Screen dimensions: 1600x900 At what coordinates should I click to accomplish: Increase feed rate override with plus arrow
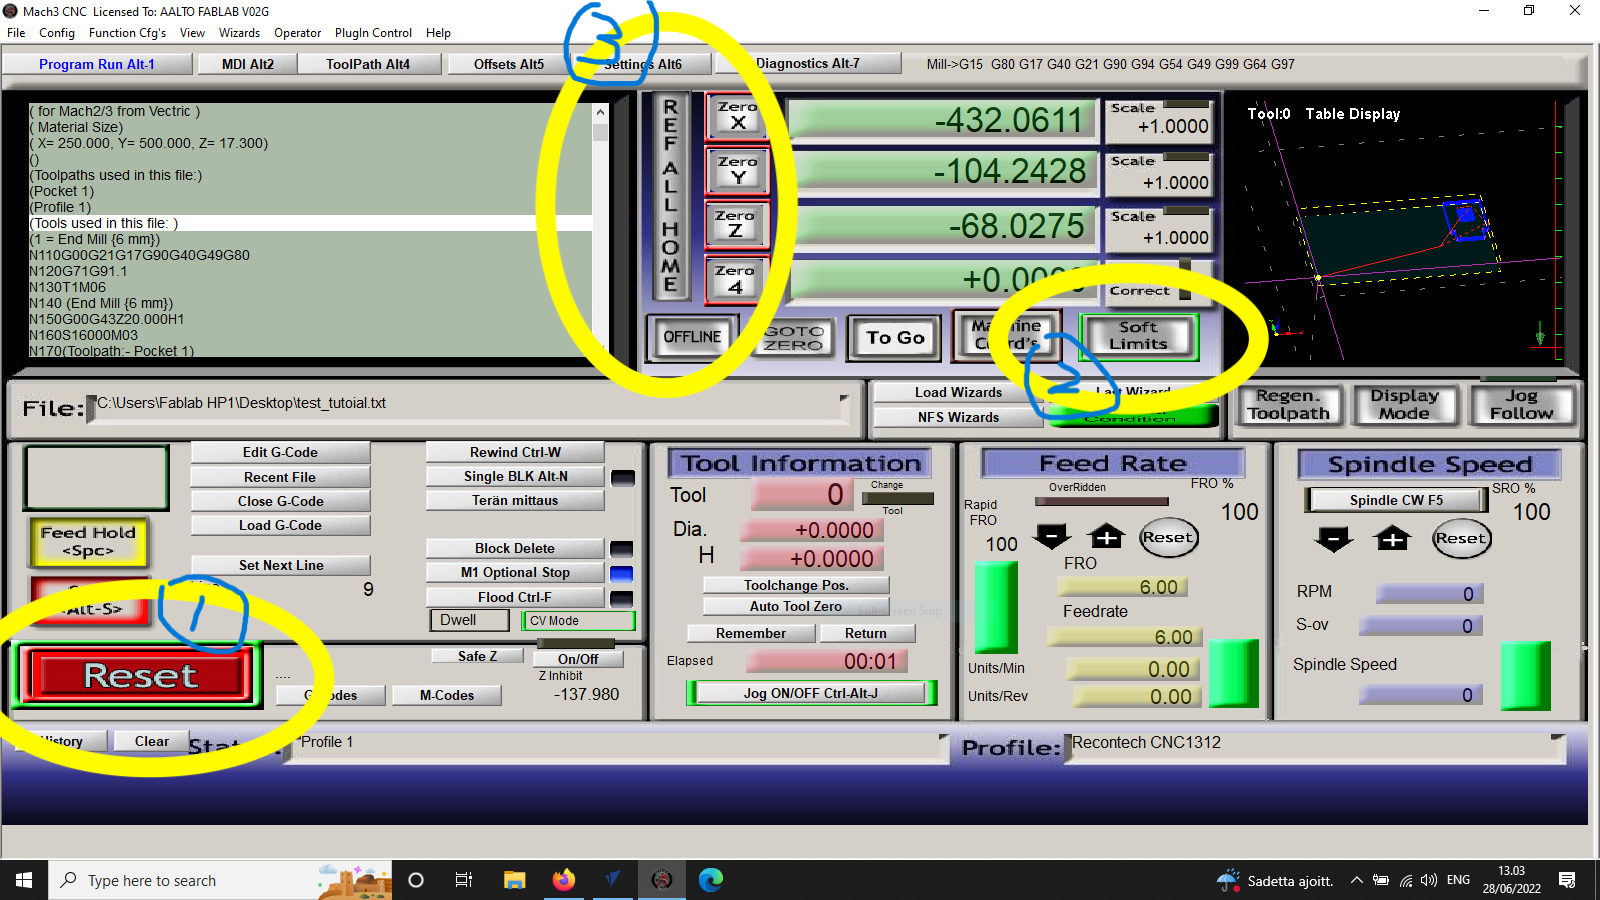tap(1106, 537)
